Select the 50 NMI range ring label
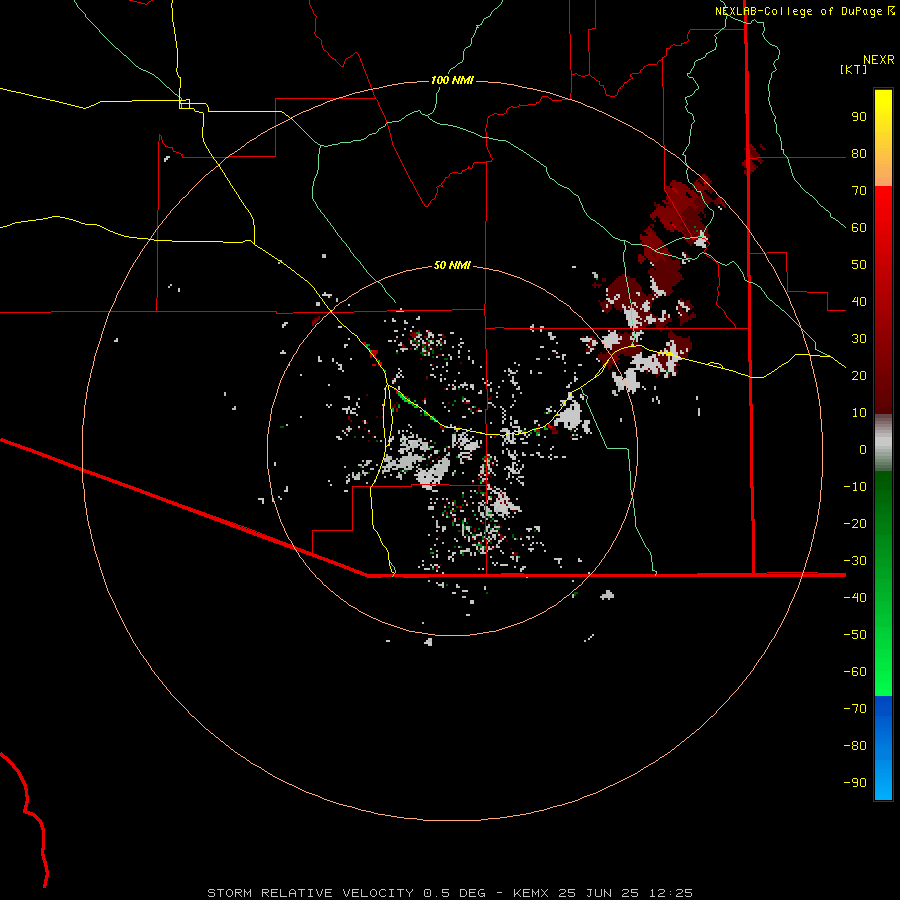 click(x=452, y=265)
